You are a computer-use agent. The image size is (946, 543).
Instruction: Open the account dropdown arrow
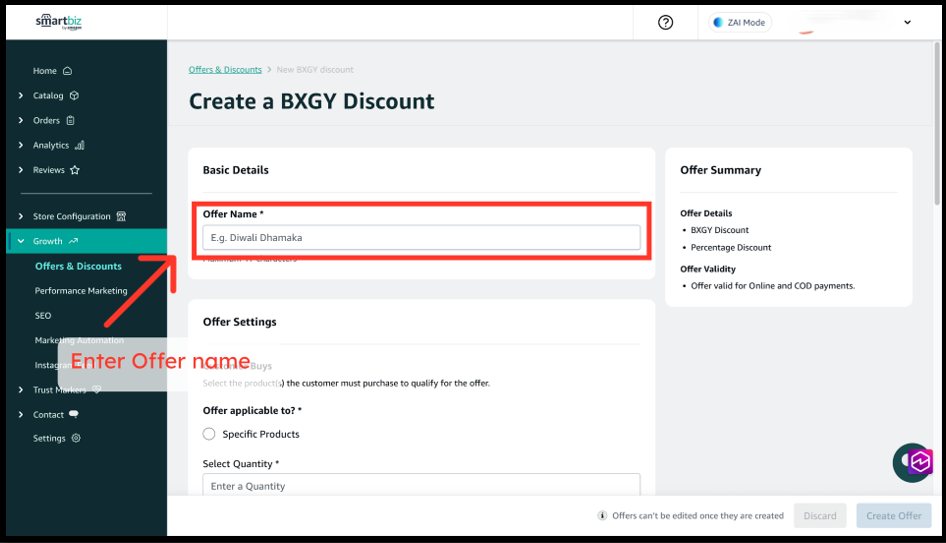908,22
